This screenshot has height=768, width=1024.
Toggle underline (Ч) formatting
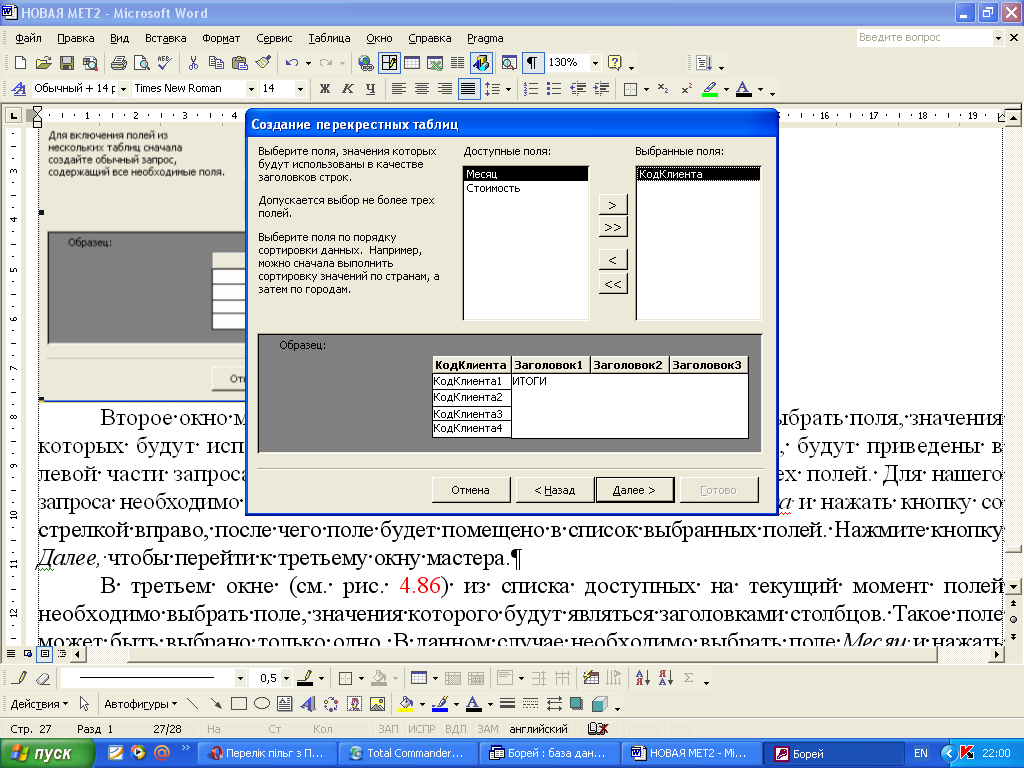[x=370, y=89]
